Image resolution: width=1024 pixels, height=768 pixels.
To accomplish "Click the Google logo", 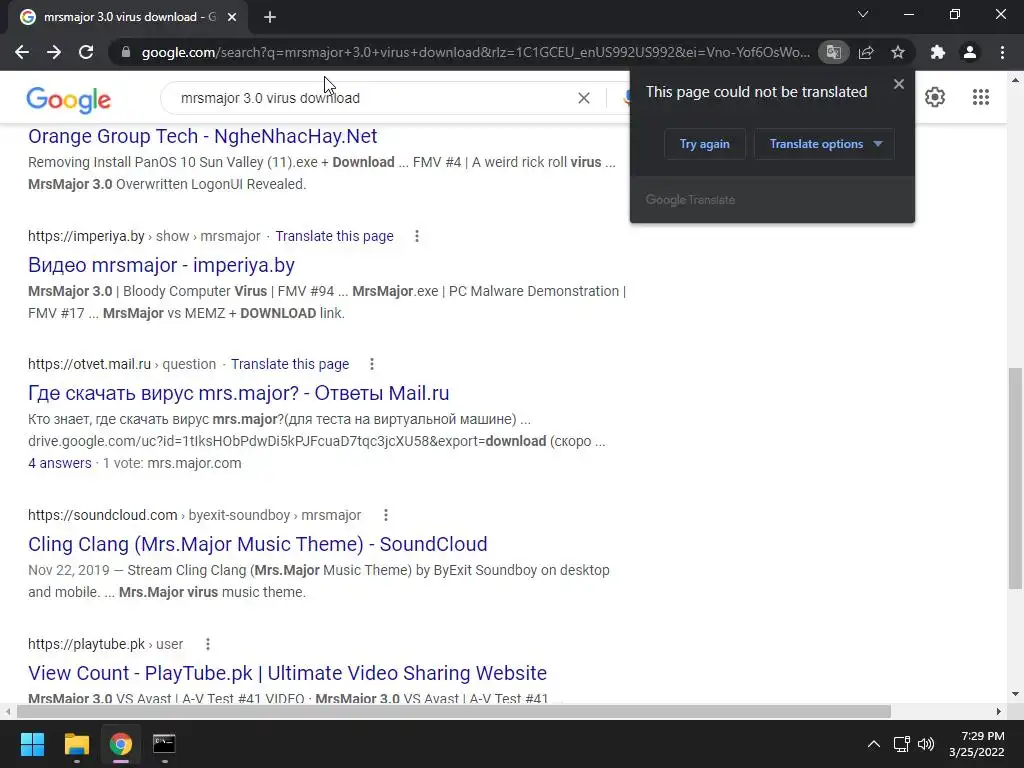I will pos(69,99).
